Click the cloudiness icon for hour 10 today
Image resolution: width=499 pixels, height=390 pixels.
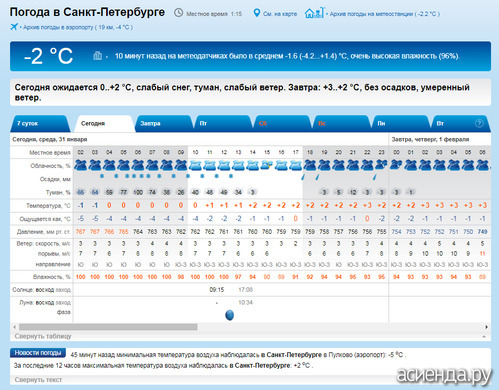(x=195, y=165)
